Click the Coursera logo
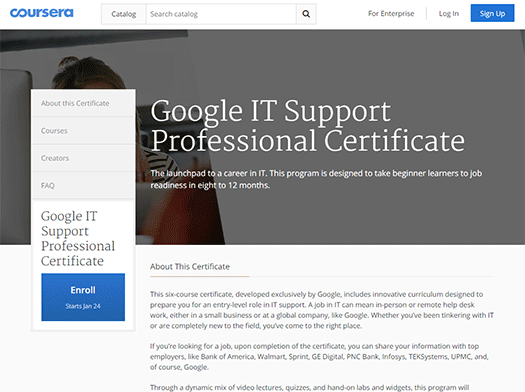 tap(42, 13)
